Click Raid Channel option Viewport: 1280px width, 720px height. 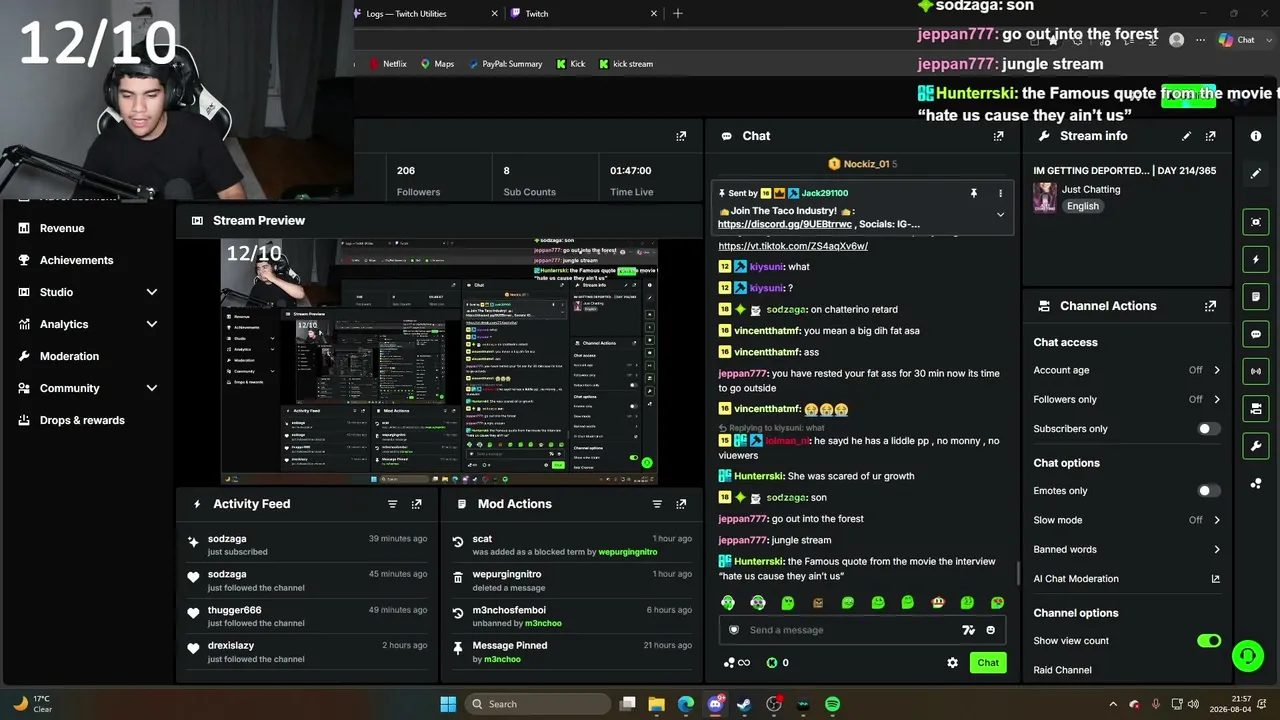(1062, 670)
